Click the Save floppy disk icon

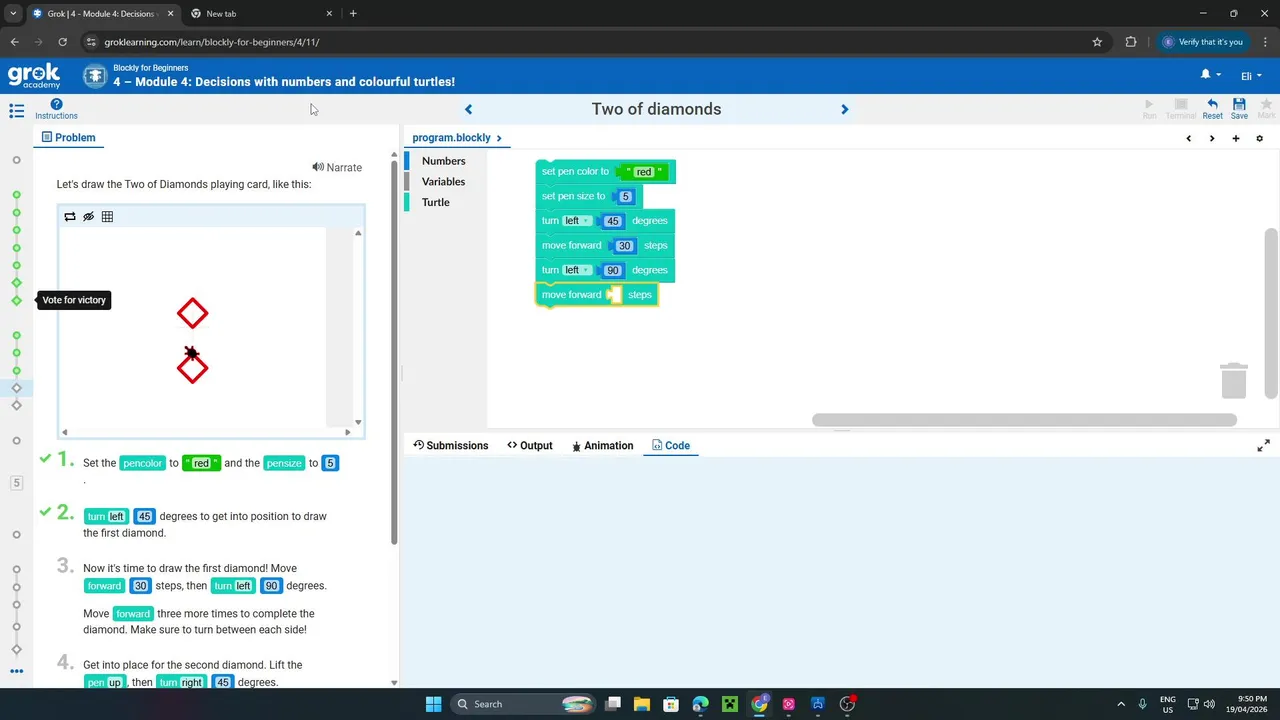[x=1239, y=109]
